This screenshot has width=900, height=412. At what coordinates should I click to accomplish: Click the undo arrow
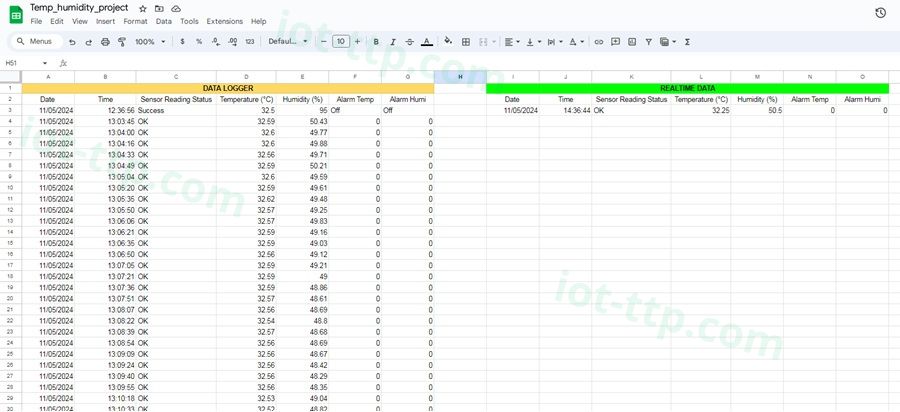pyautogui.click(x=72, y=42)
